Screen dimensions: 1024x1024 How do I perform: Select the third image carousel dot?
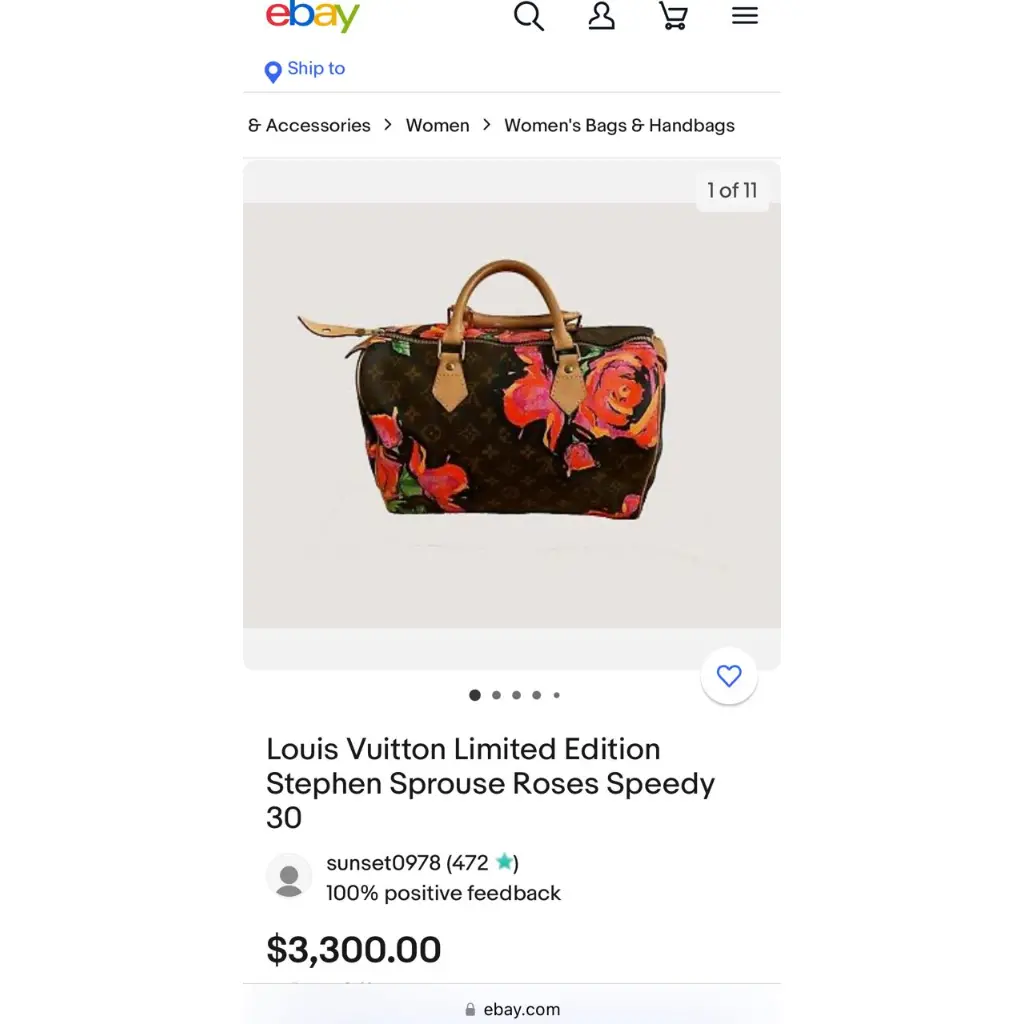(517, 695)
